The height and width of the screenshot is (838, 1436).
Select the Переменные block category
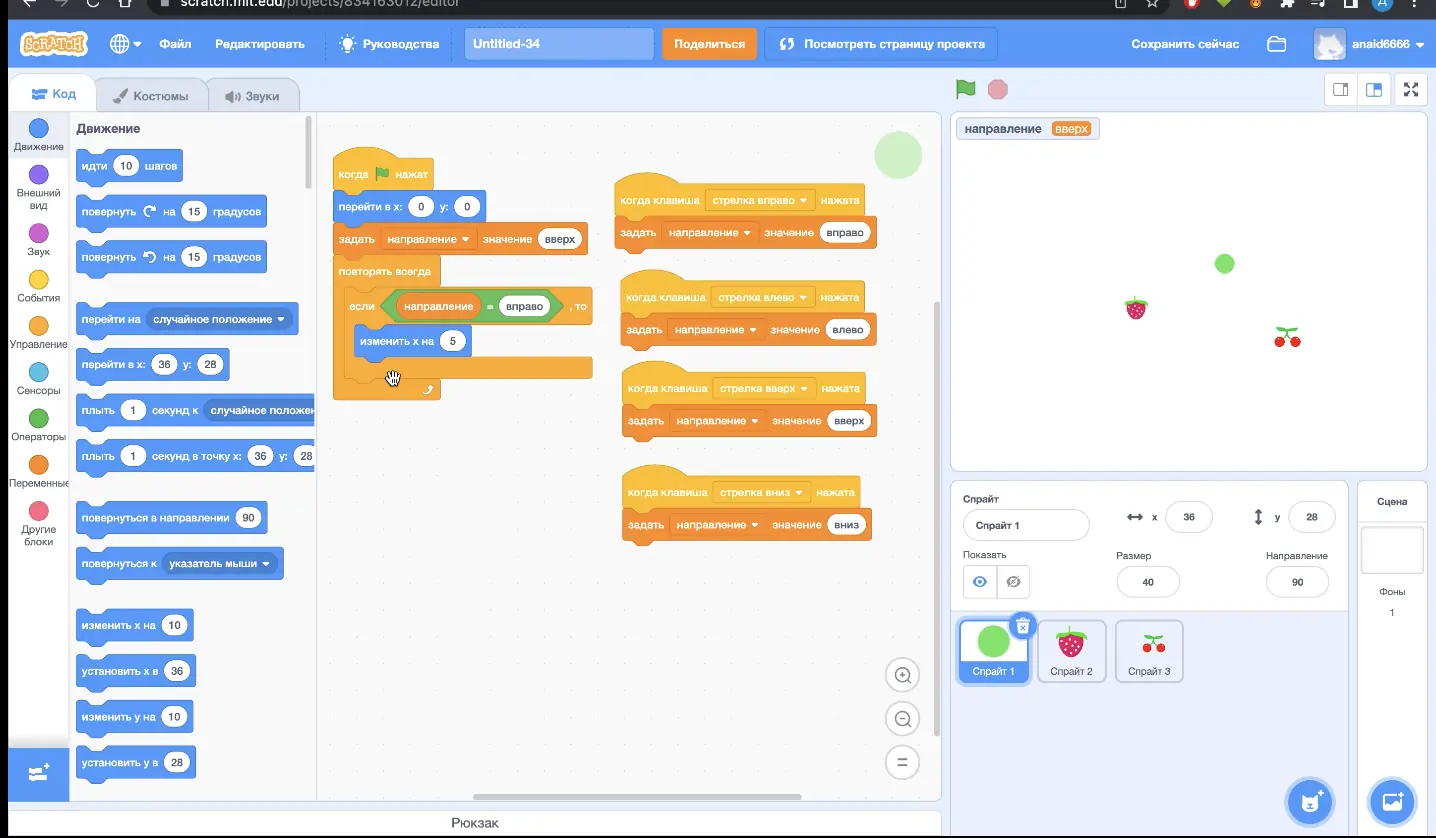[39, 471]
